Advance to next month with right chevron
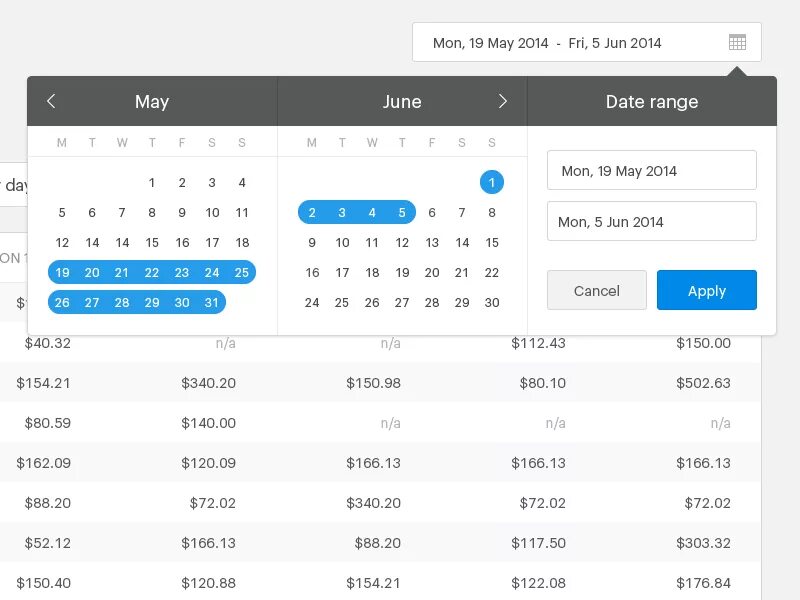800x600 pixels. pos(503,101)
